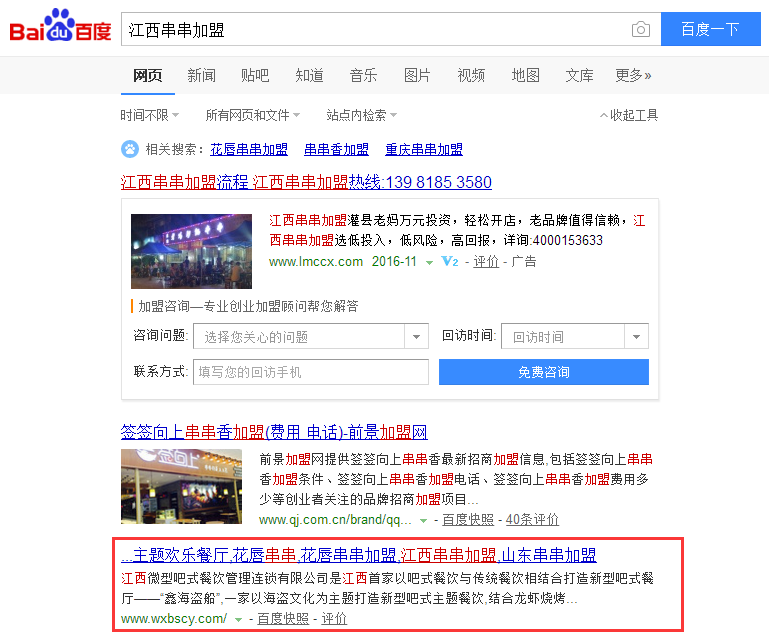Screen dimensions: 769x638
Task: Open the 选择您关心的问题 combo box
Action: (310, 337)
